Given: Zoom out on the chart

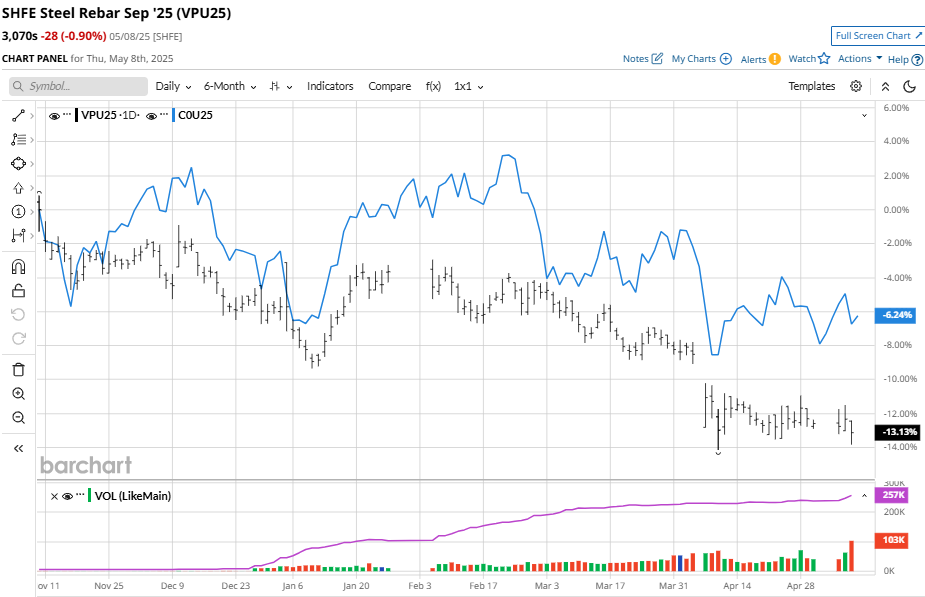Looking at the screenshot, I should click(18, 418).
